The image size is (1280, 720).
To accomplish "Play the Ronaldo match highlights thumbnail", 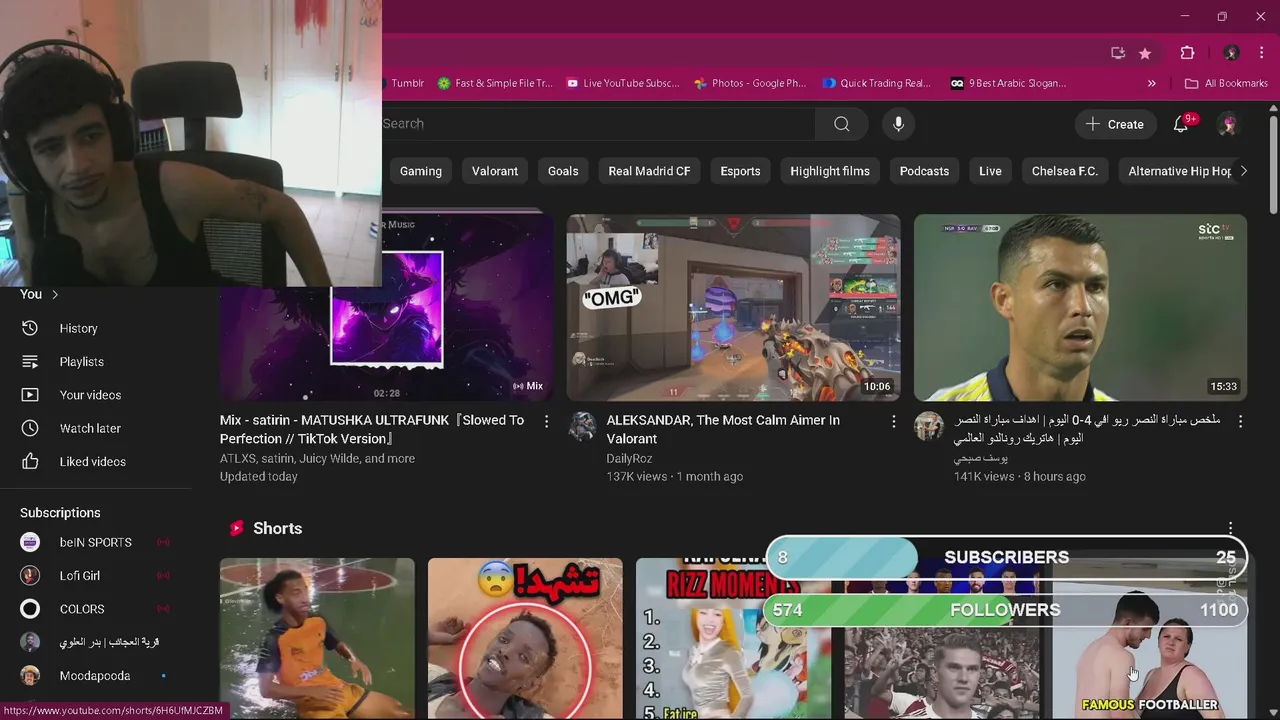I will 1080,307.
